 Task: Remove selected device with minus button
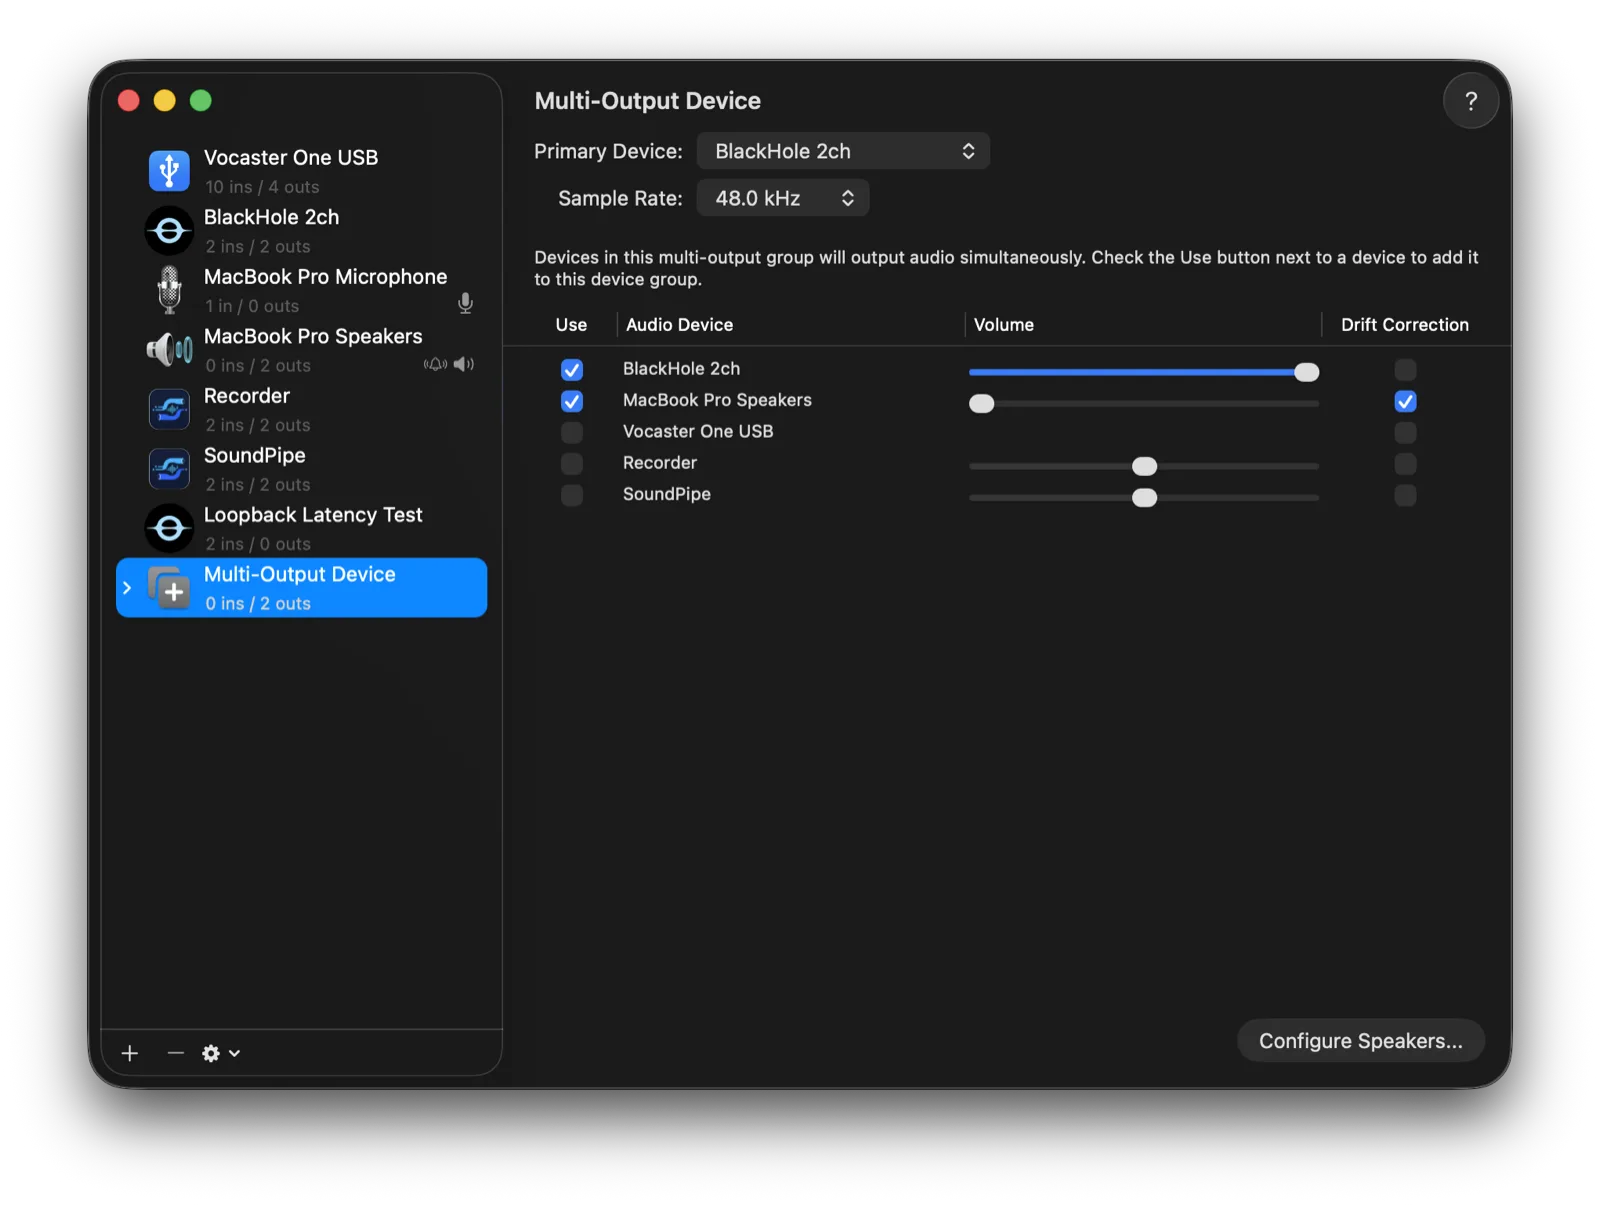(175, 1053)
